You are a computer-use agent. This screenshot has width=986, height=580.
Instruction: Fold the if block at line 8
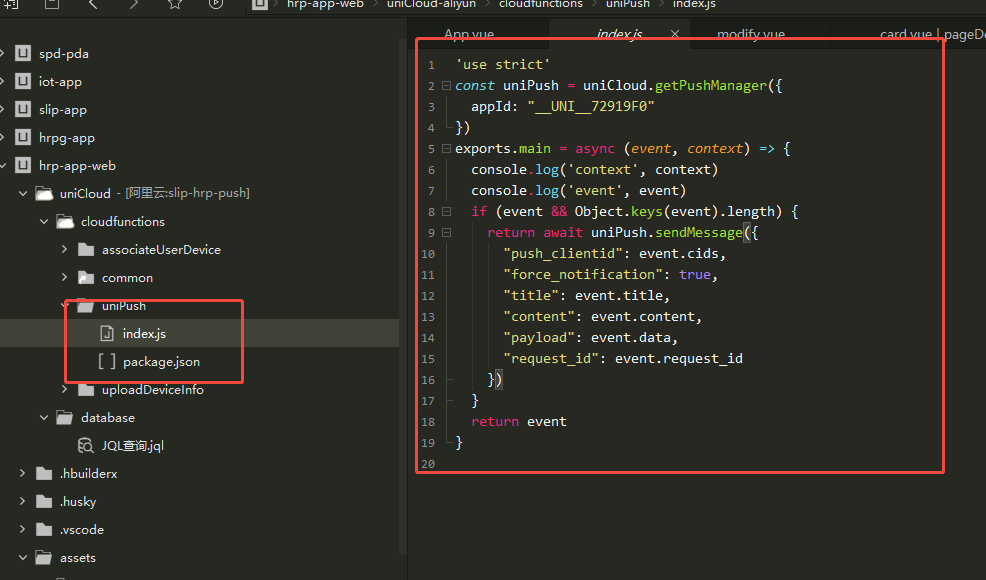click(x=446, y=212)
